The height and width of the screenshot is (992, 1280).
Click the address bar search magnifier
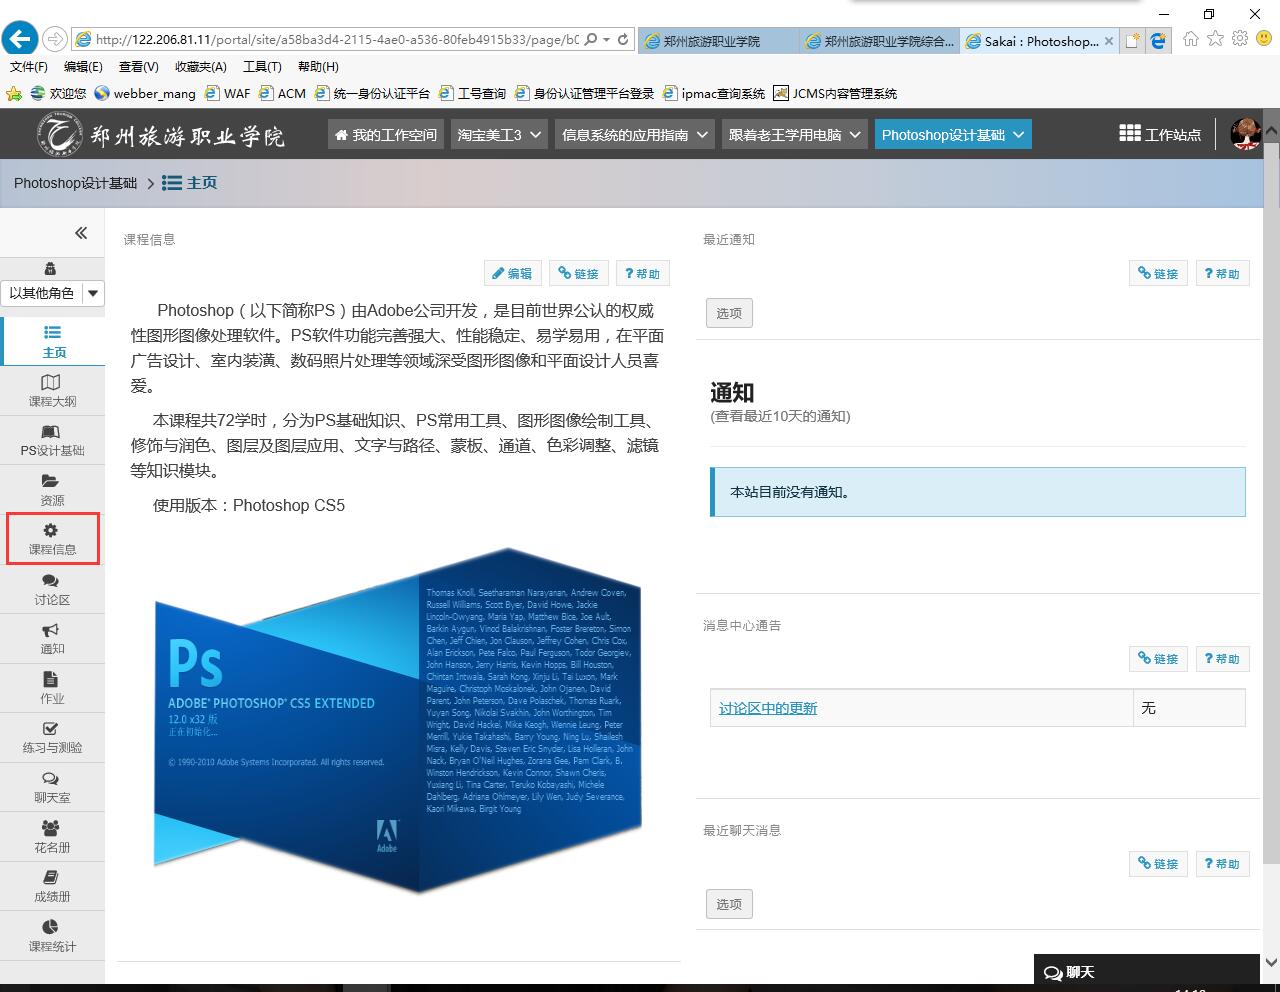[591, 40]
